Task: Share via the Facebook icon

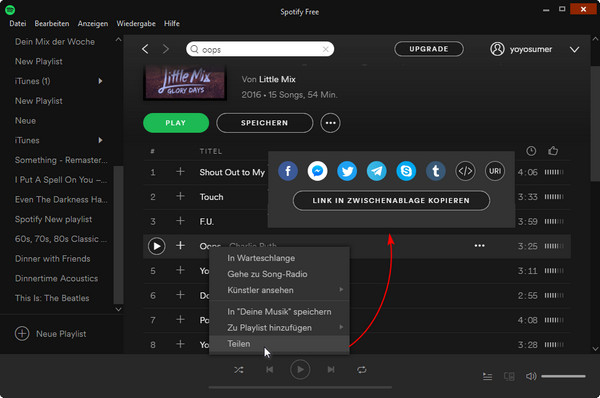Action: point(288,171)
